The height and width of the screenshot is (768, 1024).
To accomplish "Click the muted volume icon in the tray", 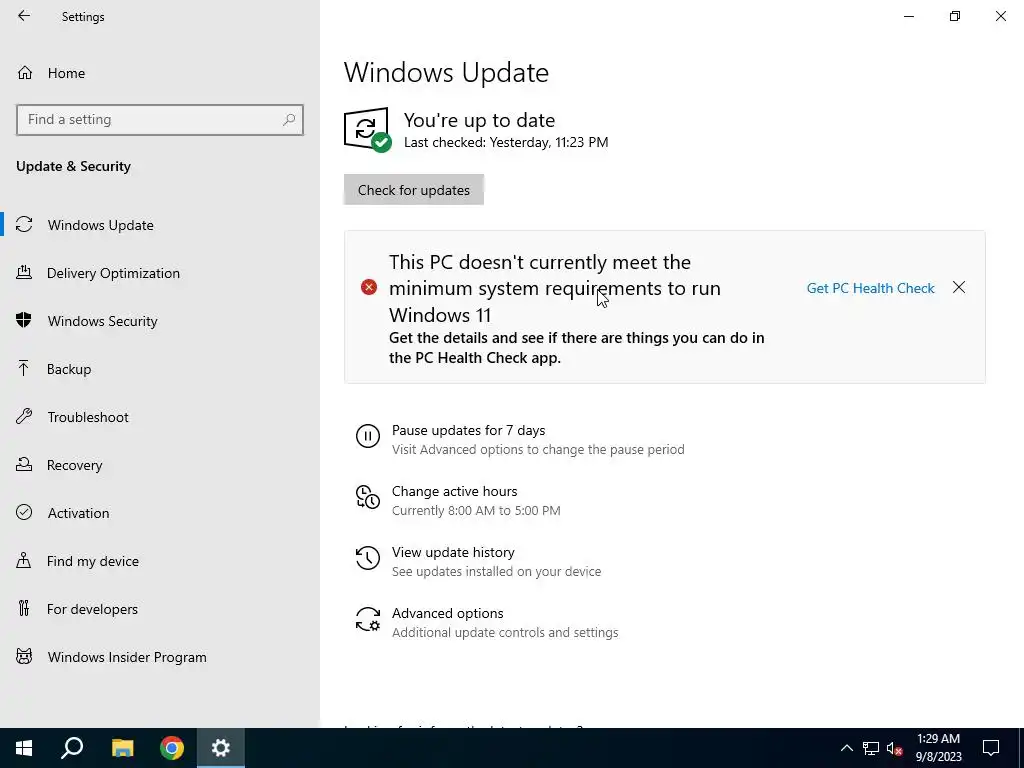I will click(x=895, y=748).
